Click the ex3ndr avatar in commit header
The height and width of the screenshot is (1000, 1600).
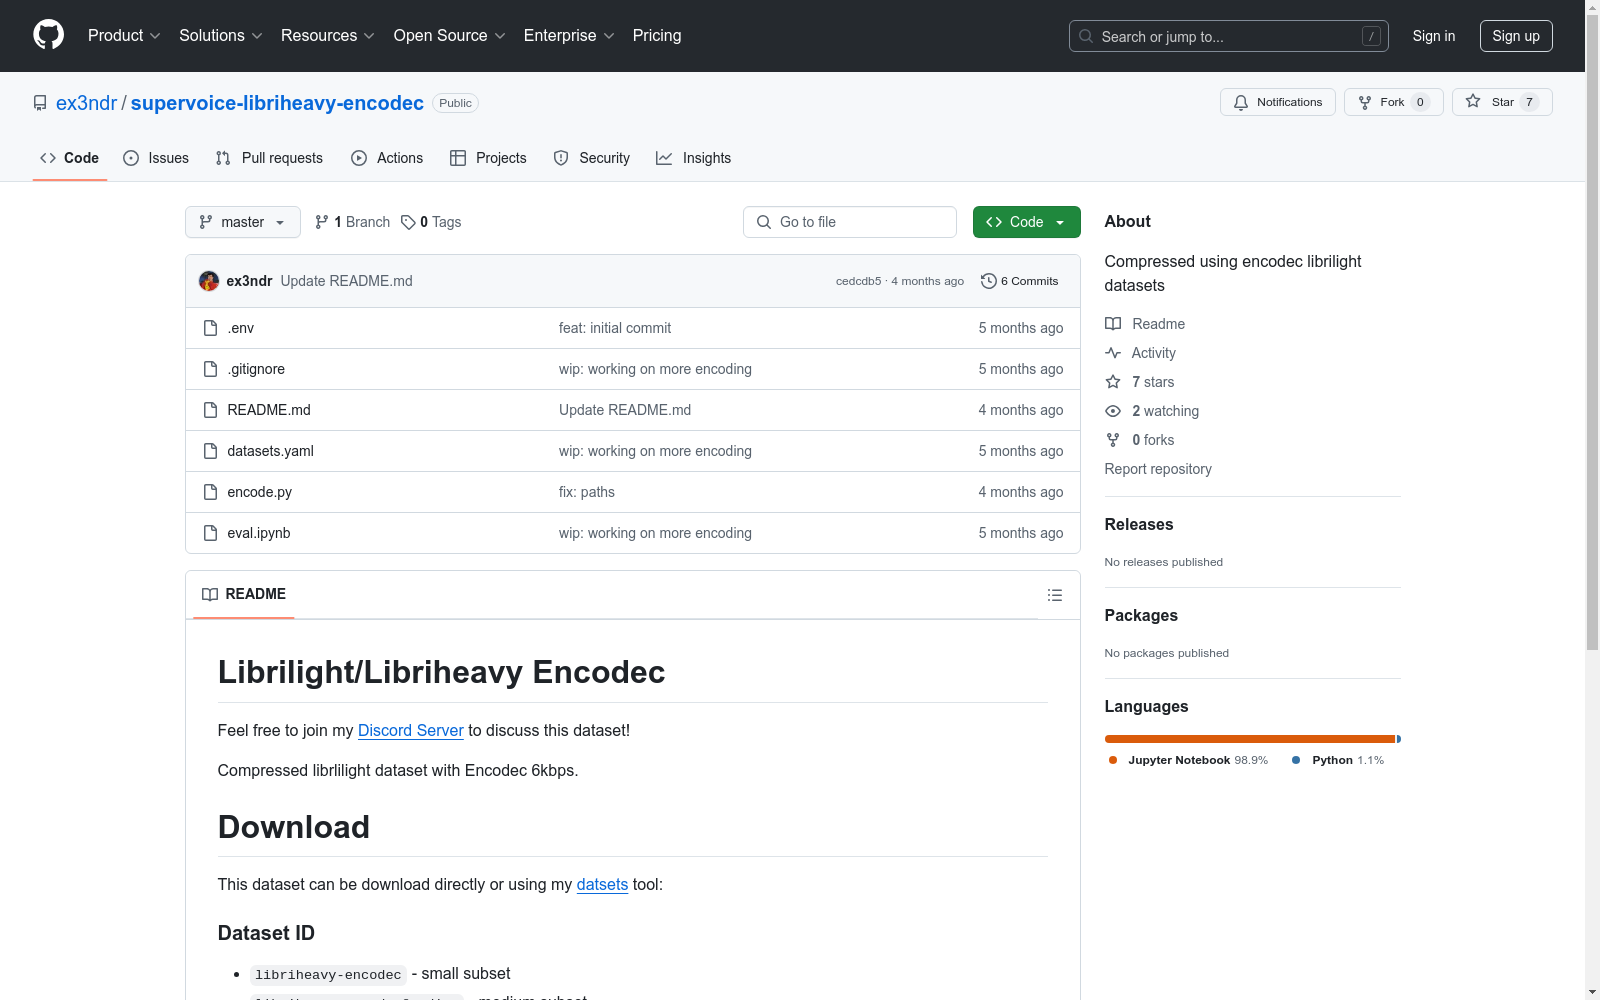coord(209,281)
